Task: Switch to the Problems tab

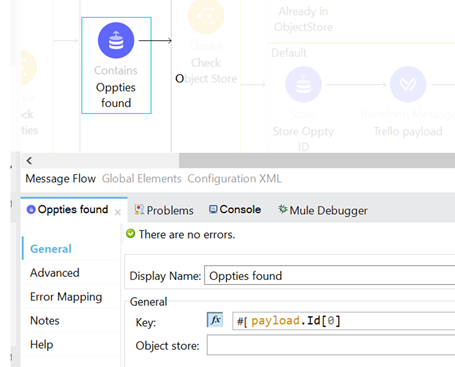Action: pyautogui.click(x=164, y=210)
